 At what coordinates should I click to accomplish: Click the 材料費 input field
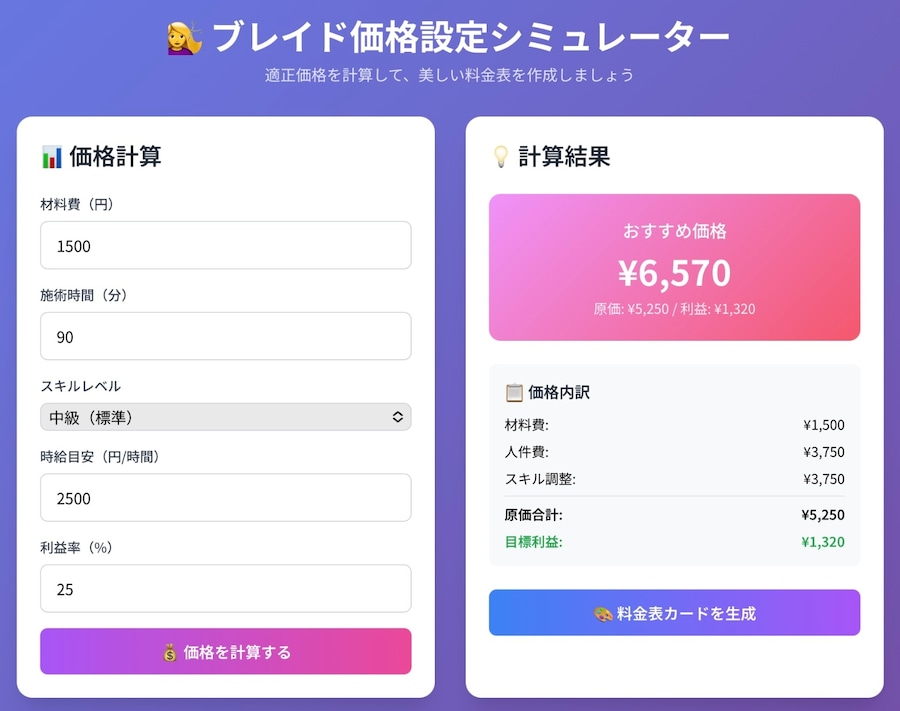pos(226,246)
